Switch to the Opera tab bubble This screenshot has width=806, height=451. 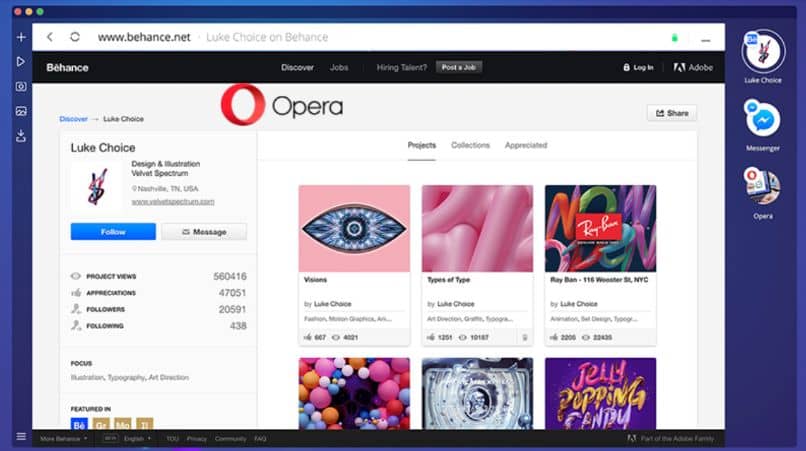pyautogui.click(x=763, y=187)
